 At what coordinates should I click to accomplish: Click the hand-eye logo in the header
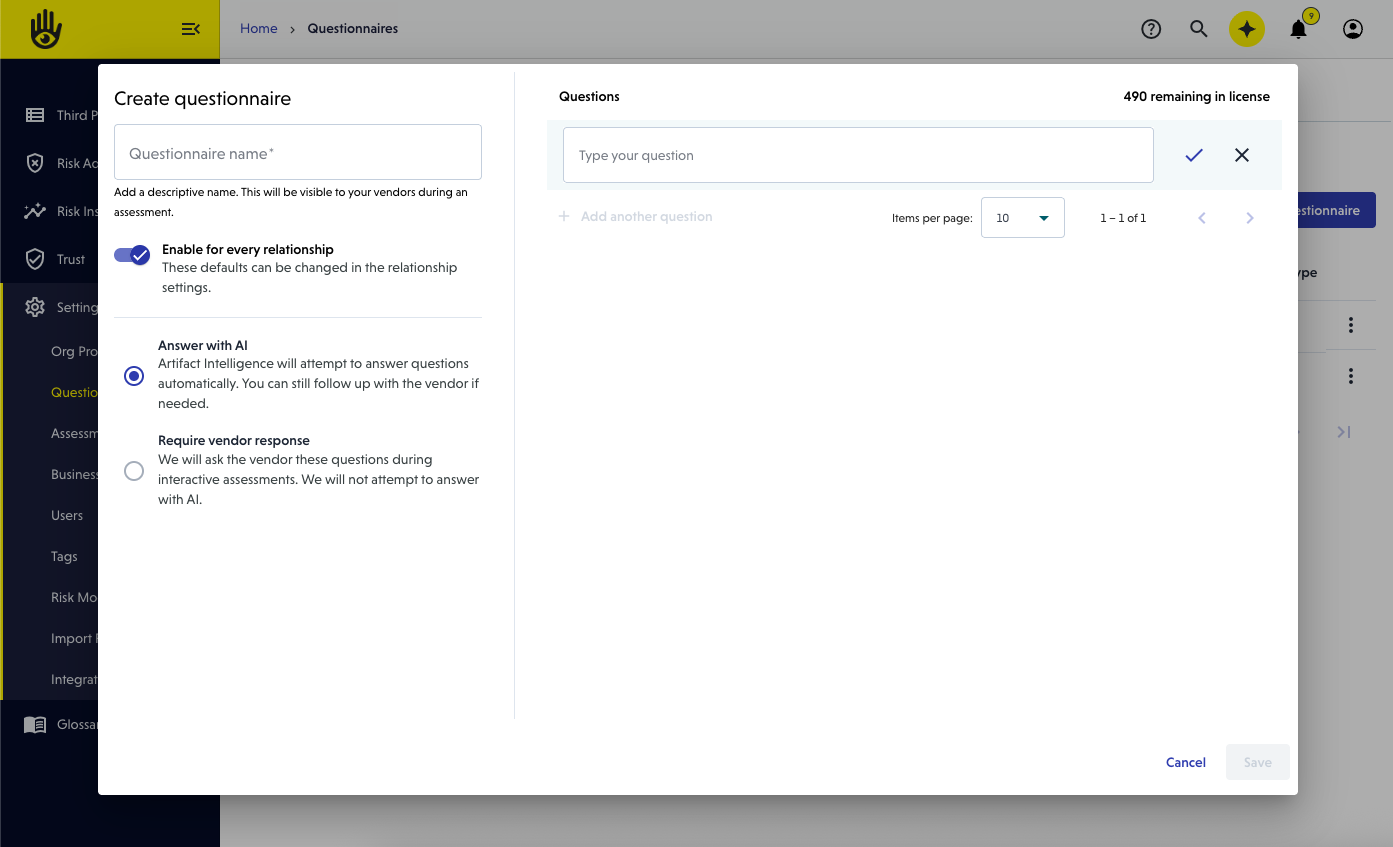[46, 29]
